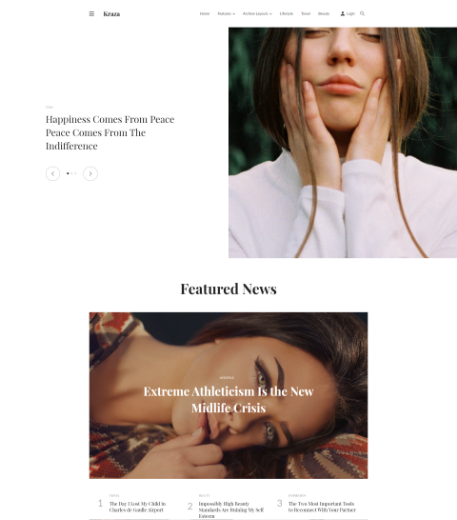Open Extreme Athleticism Is the New Midlife Crisis
The width and height of the screenshot is (457, 520).
point(229,400)
